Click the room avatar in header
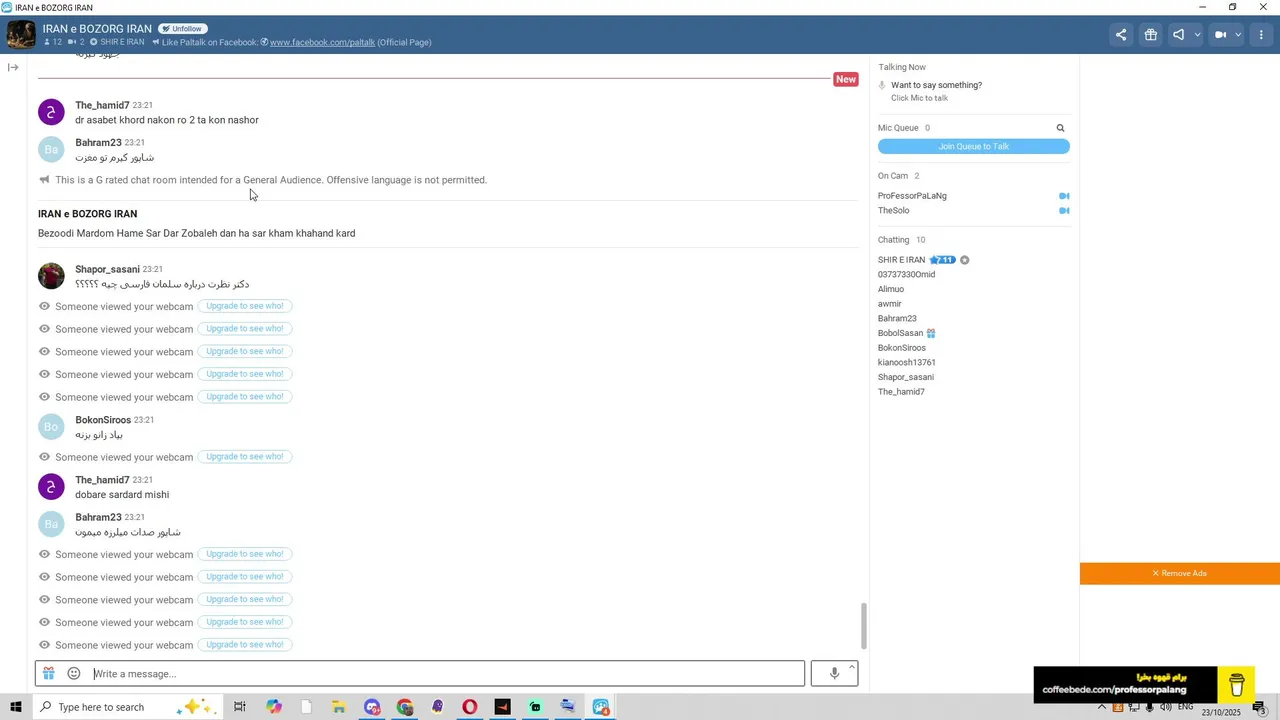Viewport: 1280px width, 720px height. (x=21, y=35)
